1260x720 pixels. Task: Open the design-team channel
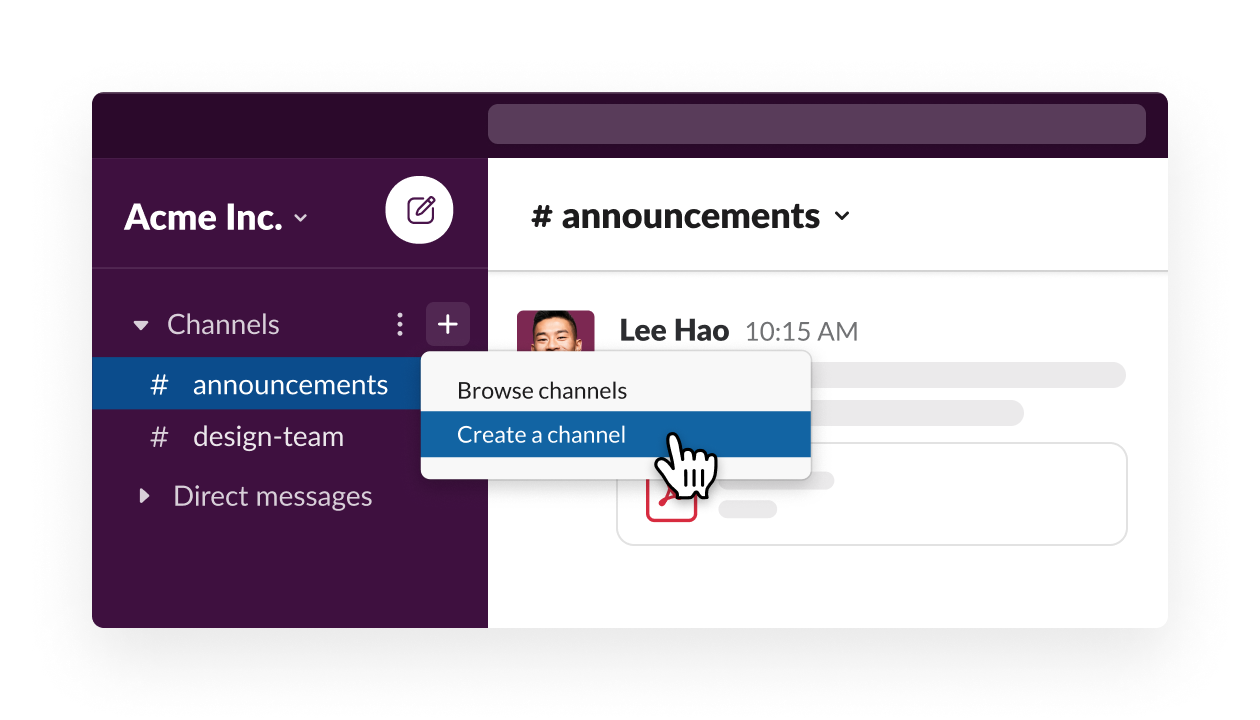point(268,437)
